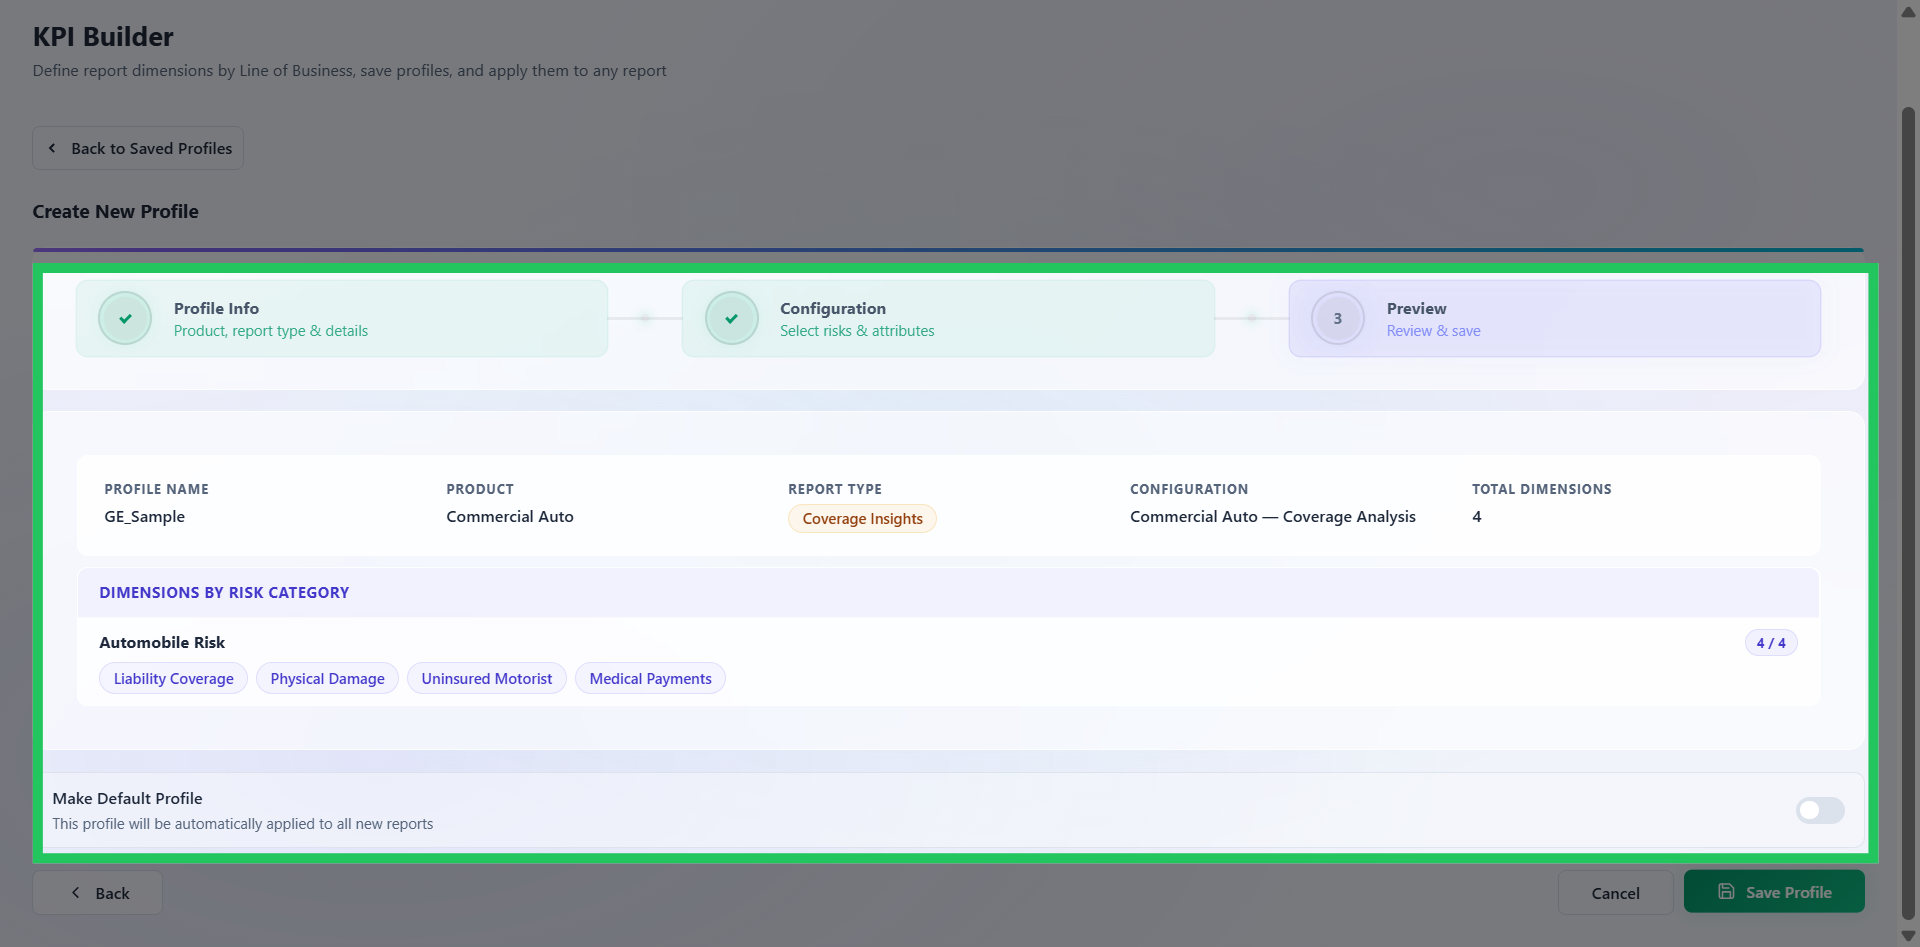The height and width of the screenshot is (947, 1920).
Task: Click the Configuration step checkmark icon
Action: tap(732, 319)
